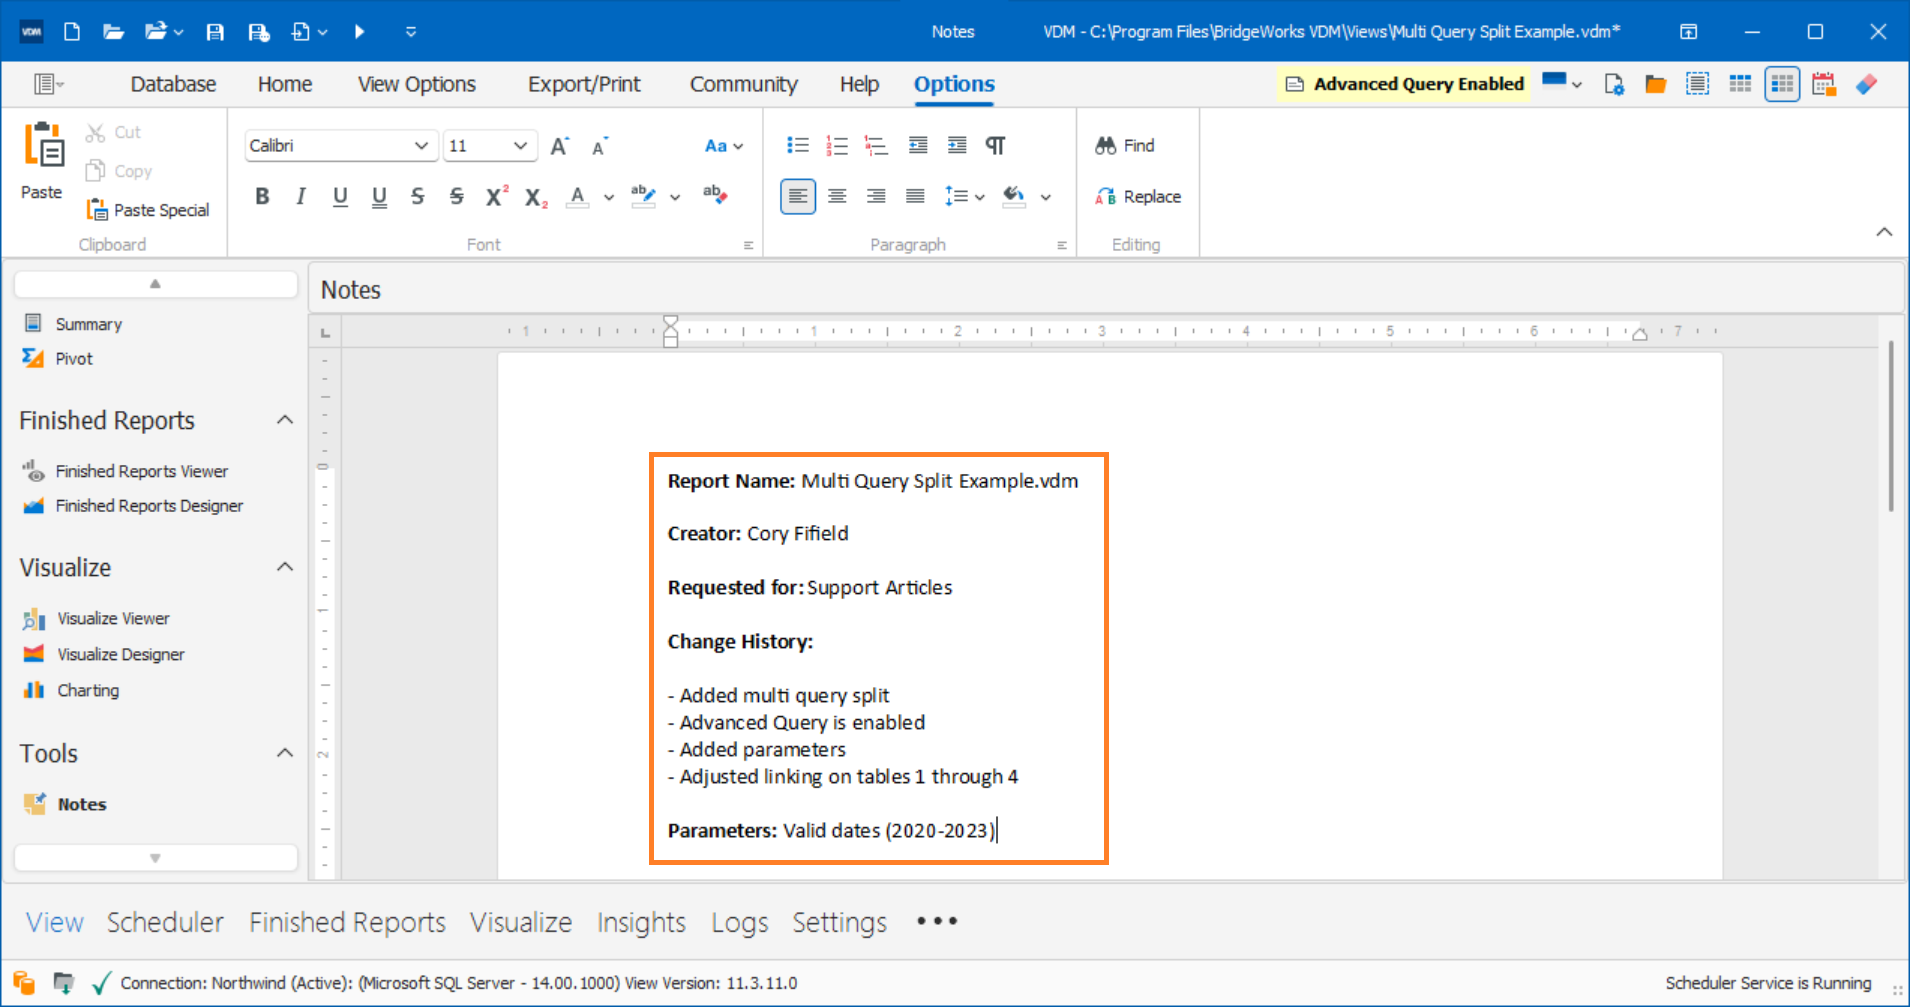The height and width of the screenshot is (1007, 1910).
Task: Click Replace in Editing group
Action: click(x=1138, y=196)
